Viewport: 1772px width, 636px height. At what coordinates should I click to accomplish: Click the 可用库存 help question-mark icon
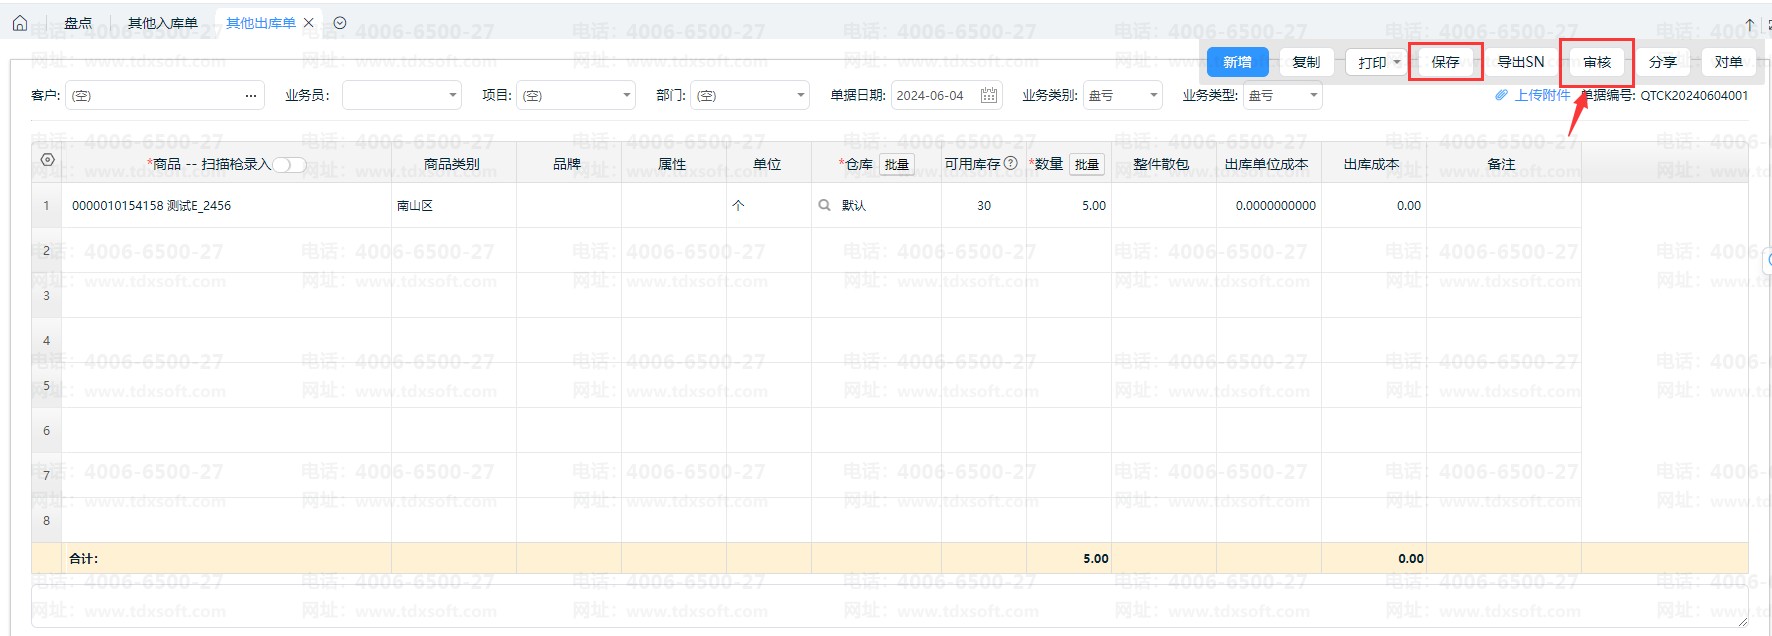(1010, 163)
